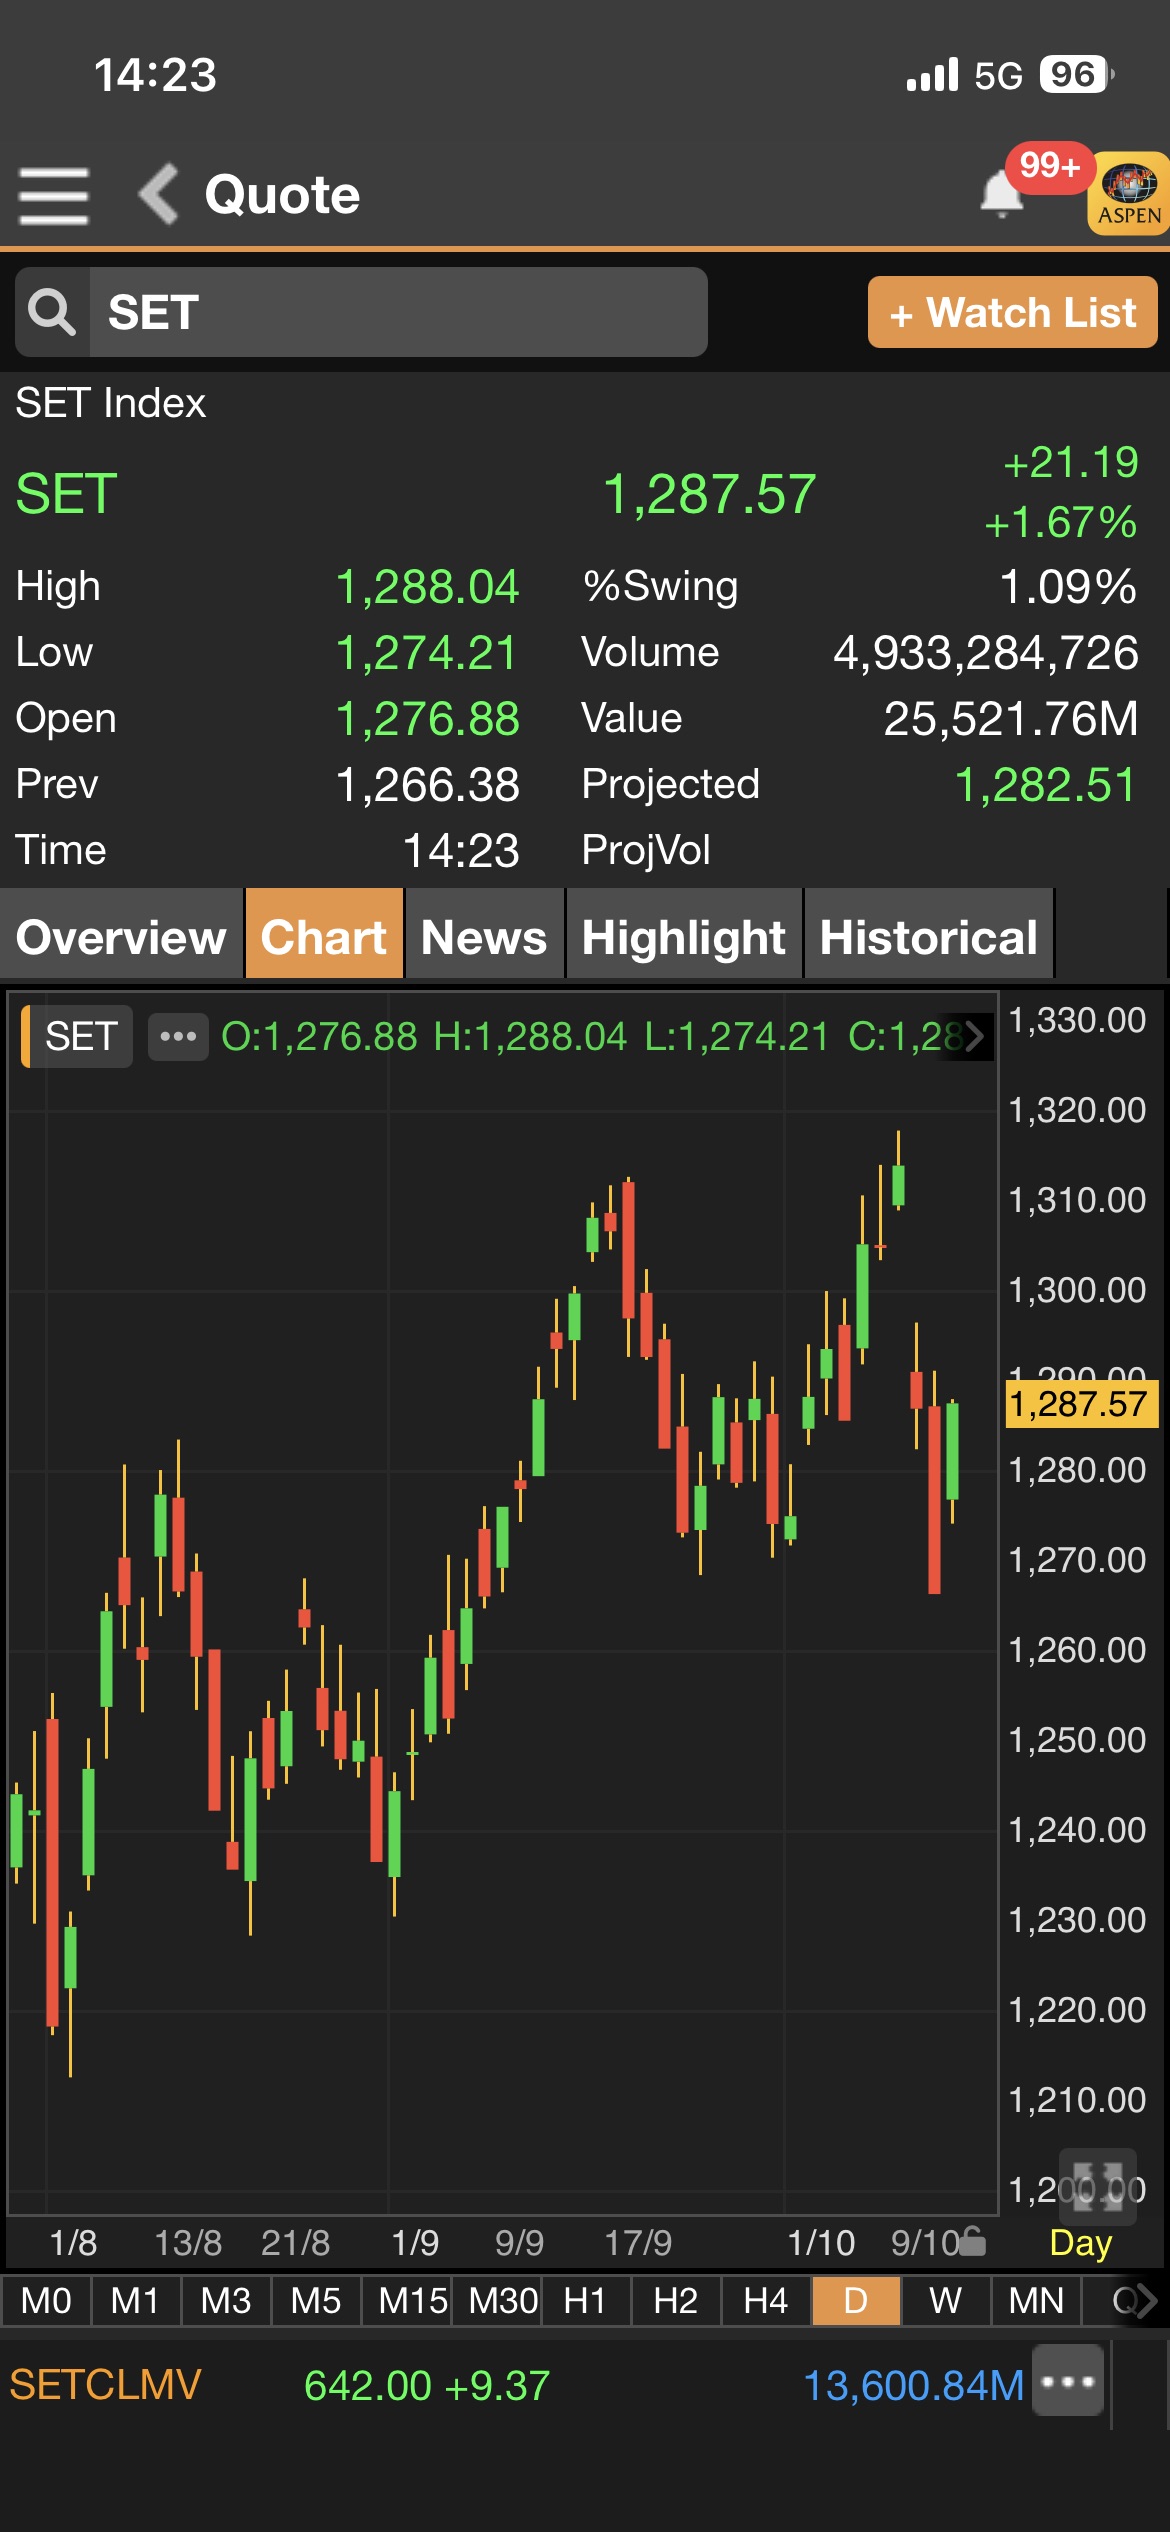The image size is (1170, 2532).
Task: Select the D daily timeframe
Action: coord(856,2301)
